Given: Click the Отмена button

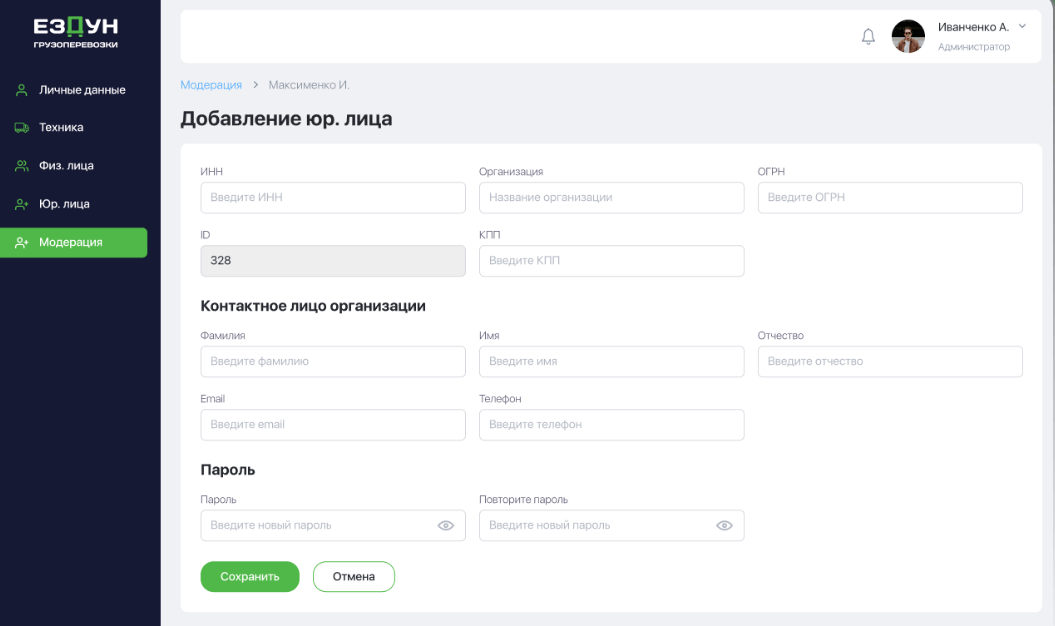Looking at the screenshot, I should 353,577.
